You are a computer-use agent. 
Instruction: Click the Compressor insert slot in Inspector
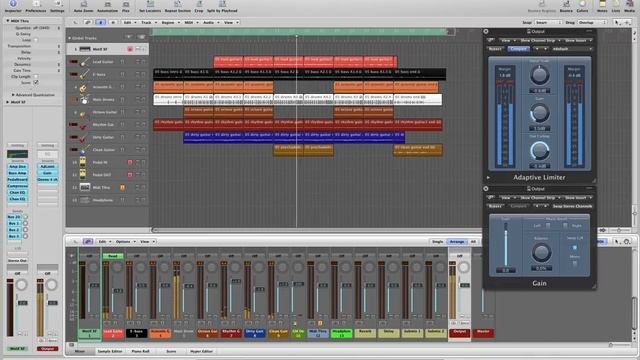[x=18, y=186]
